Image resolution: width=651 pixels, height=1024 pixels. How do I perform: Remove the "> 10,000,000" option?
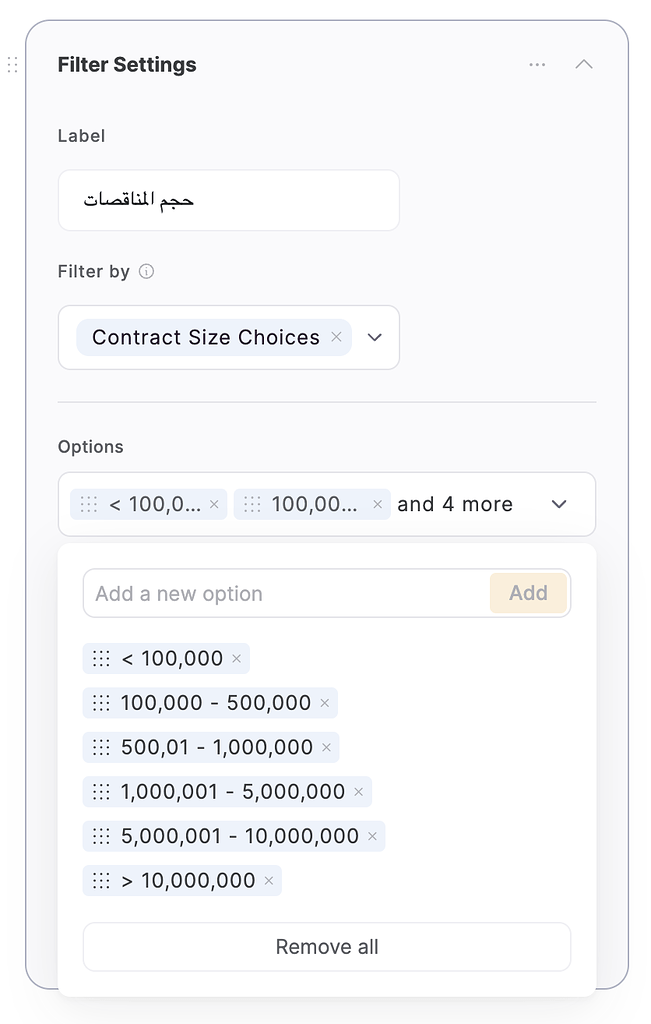[269, 881]
